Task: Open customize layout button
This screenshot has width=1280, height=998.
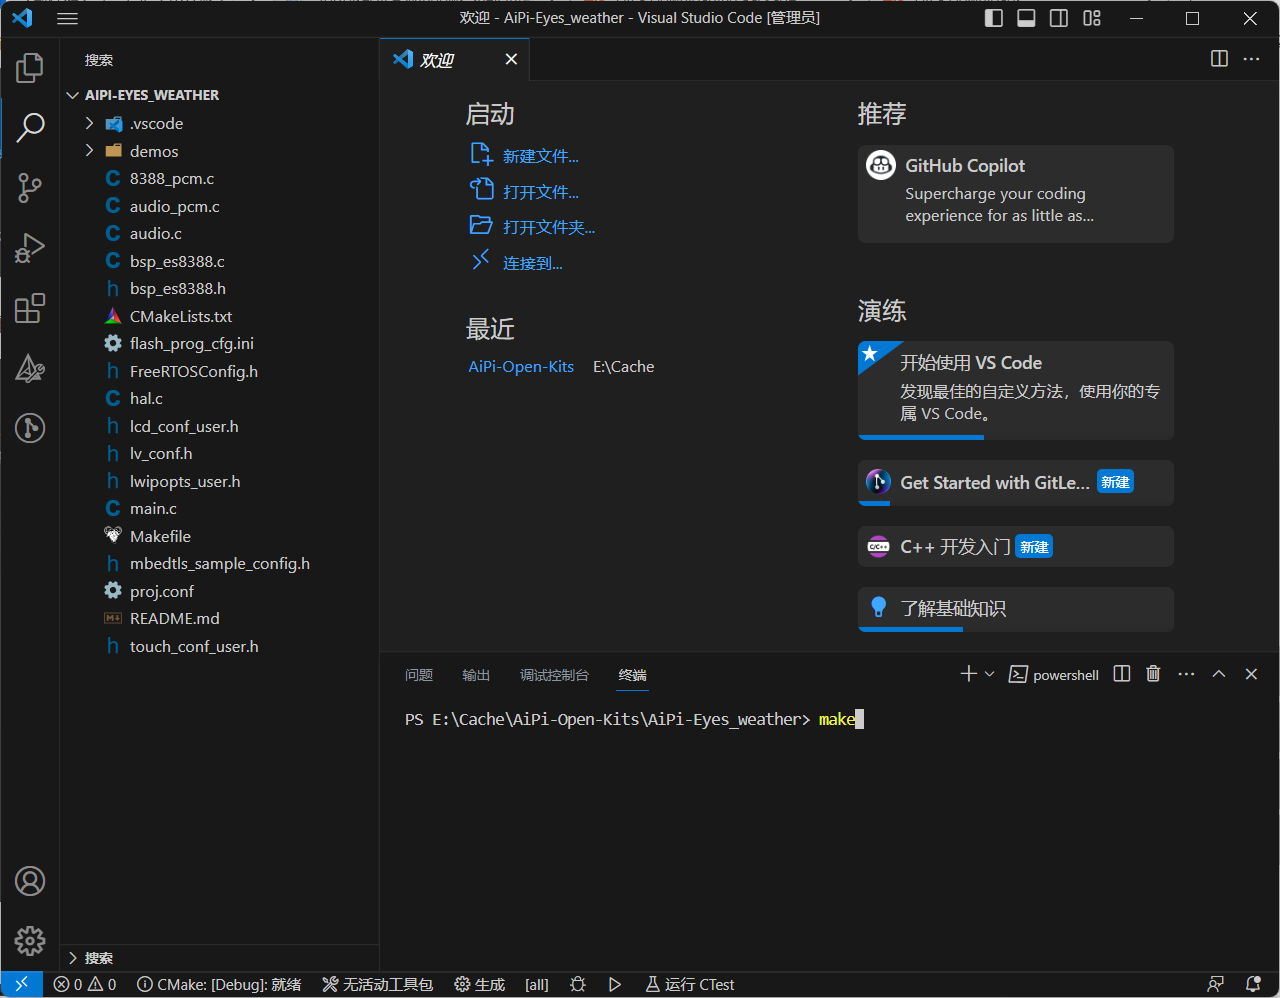Action: (x=1092, y=18)
